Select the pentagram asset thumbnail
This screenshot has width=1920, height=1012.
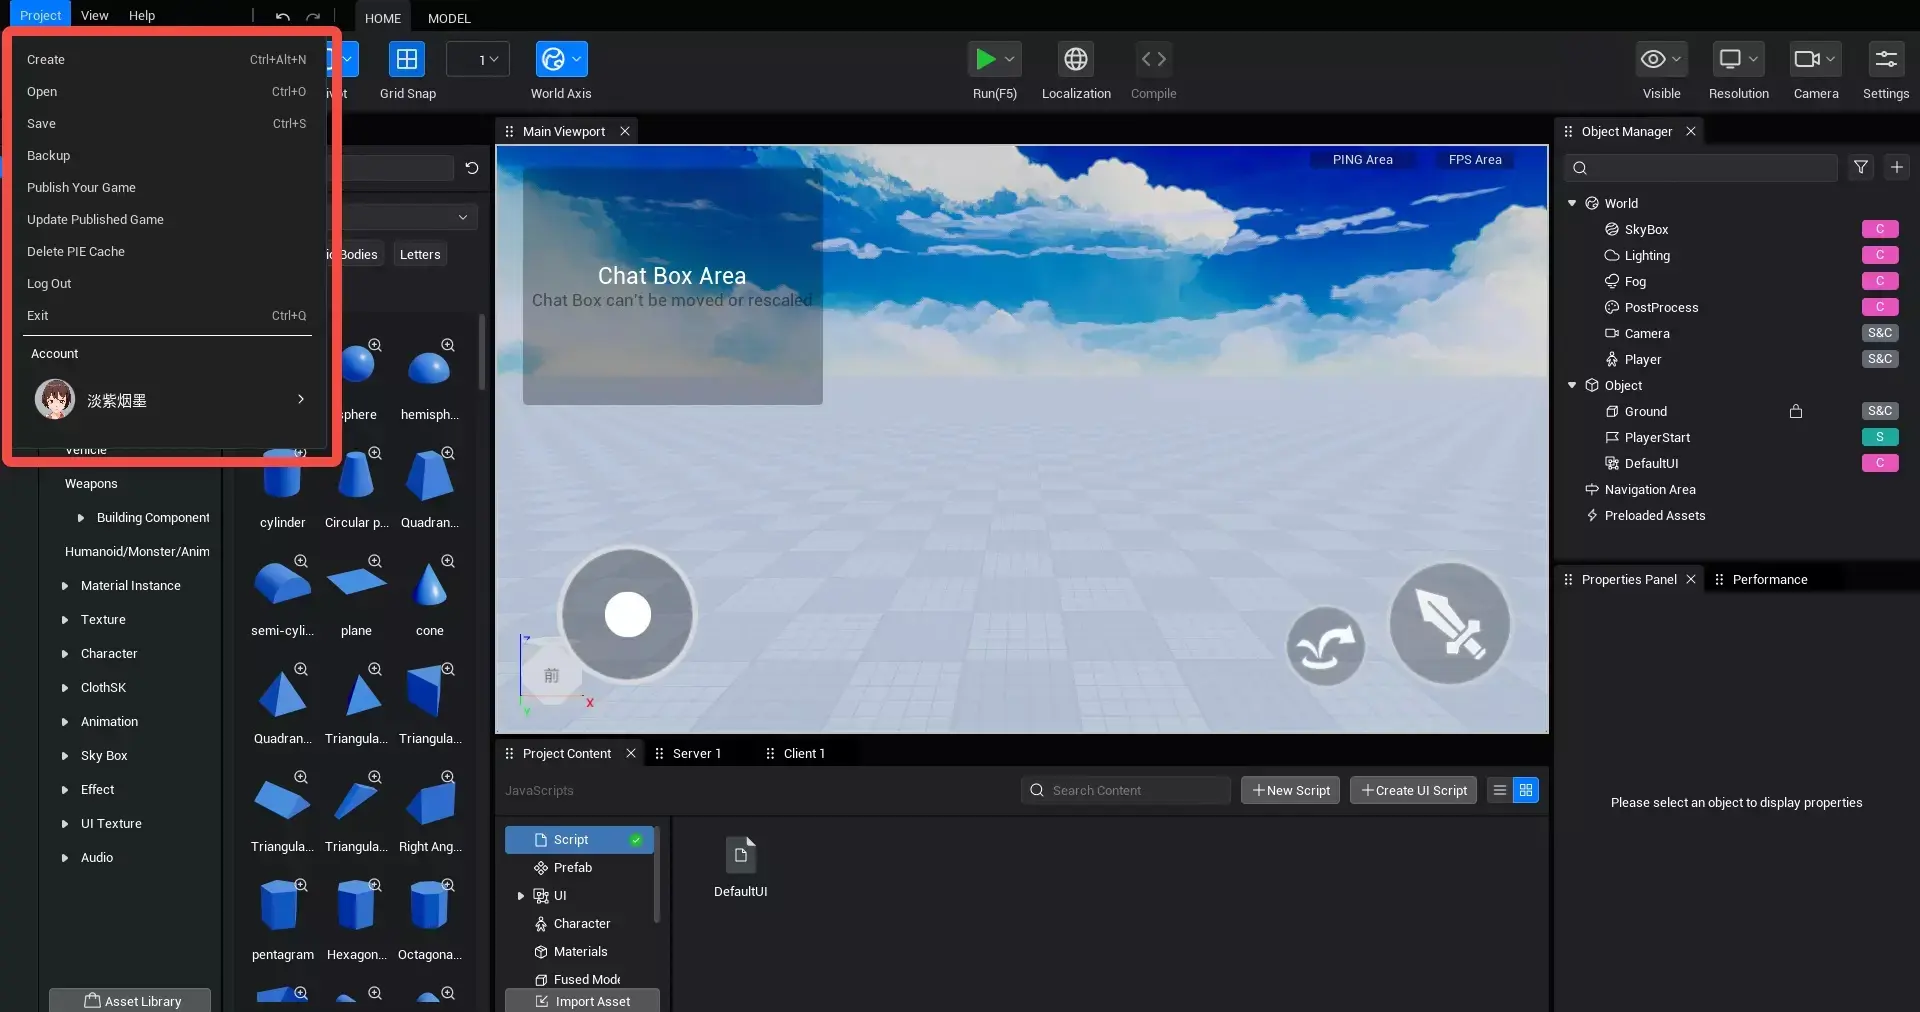tap(282, 906)
